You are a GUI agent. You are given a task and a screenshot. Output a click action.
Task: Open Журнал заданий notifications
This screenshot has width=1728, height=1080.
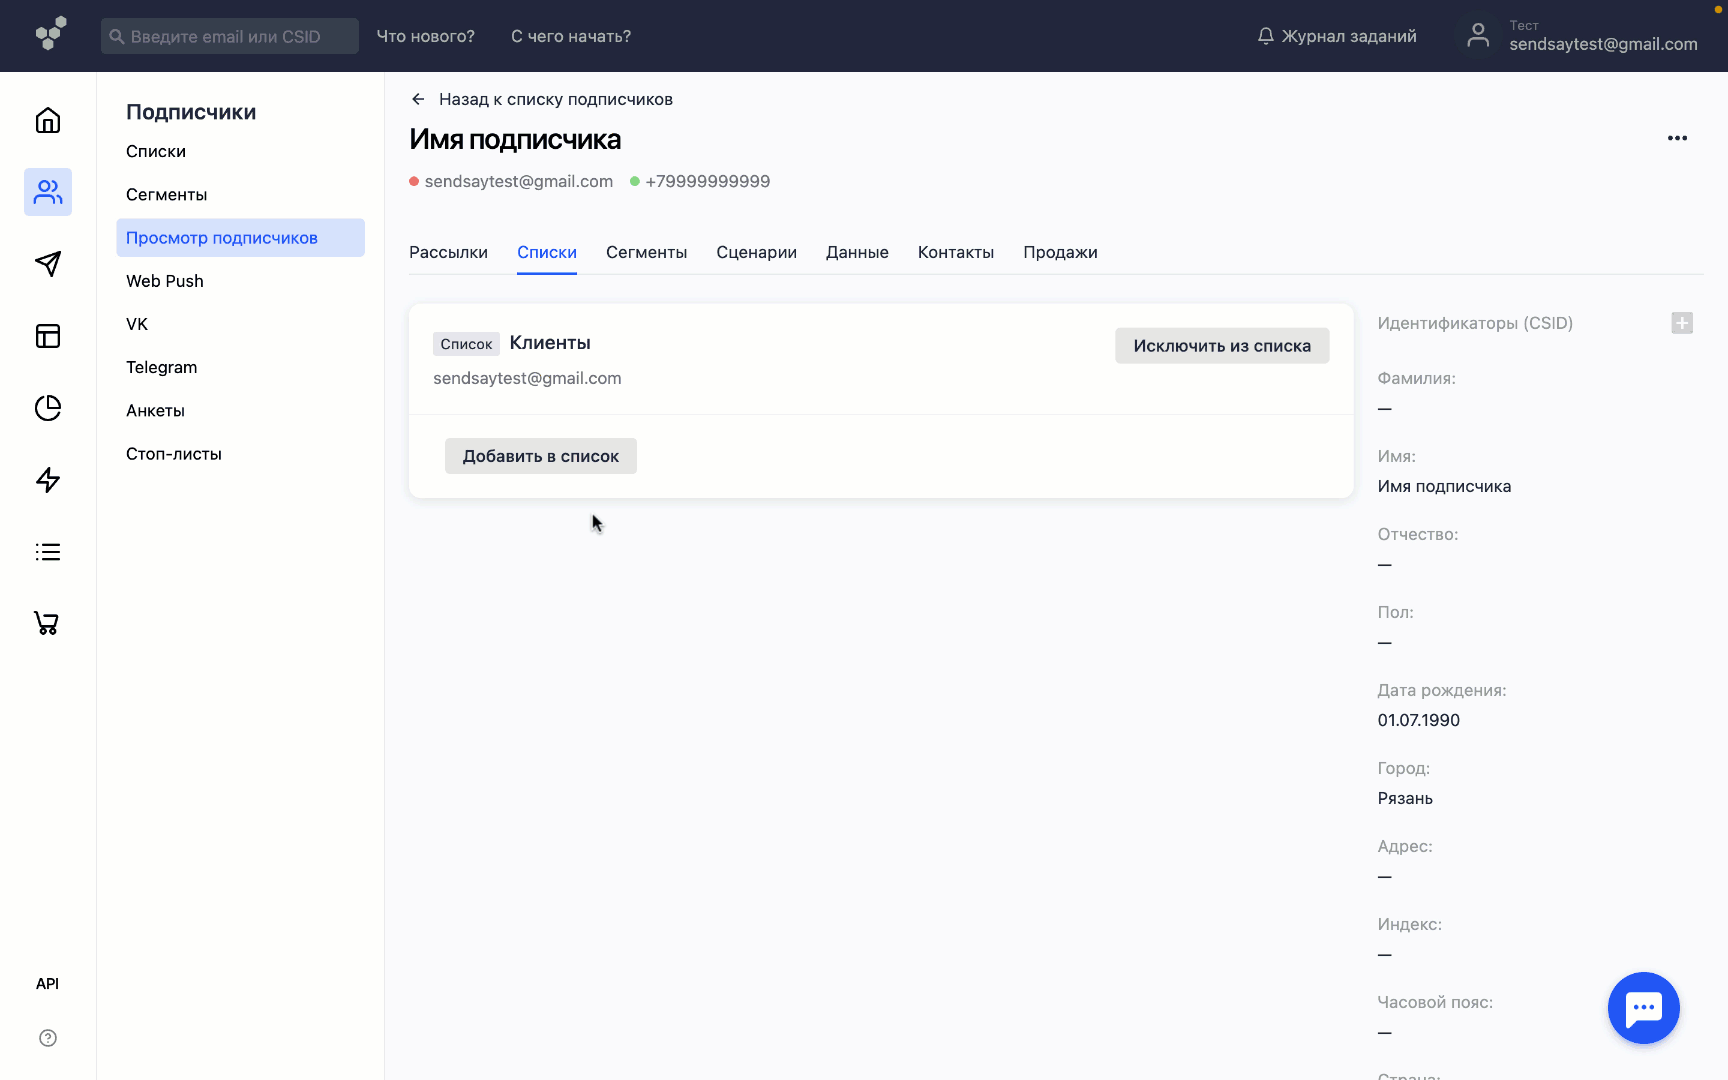coord(1336,36)
